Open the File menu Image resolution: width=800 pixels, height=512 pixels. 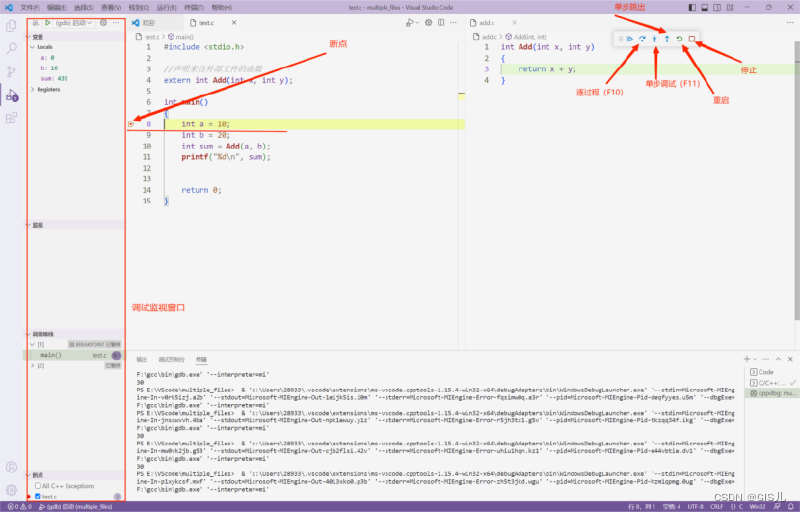point(30,8)
